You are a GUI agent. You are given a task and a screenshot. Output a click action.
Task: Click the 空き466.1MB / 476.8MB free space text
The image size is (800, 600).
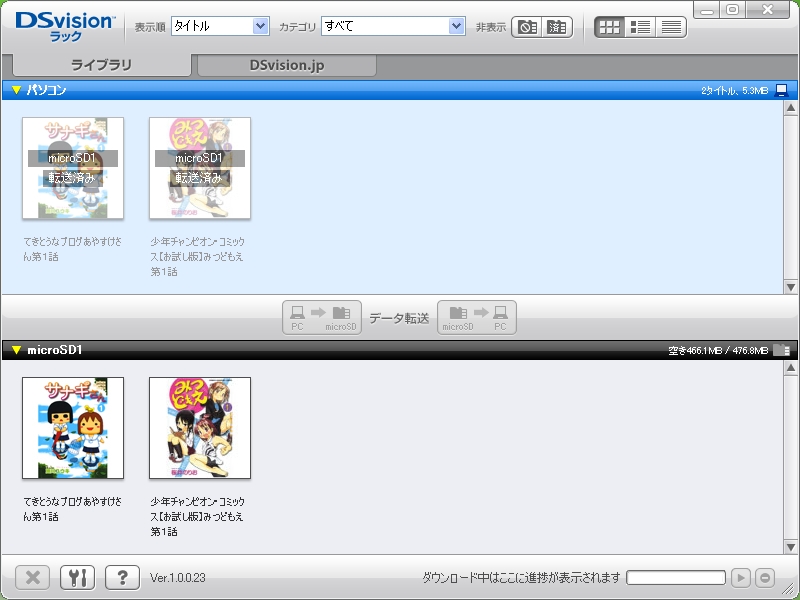(x=718, y=351)
